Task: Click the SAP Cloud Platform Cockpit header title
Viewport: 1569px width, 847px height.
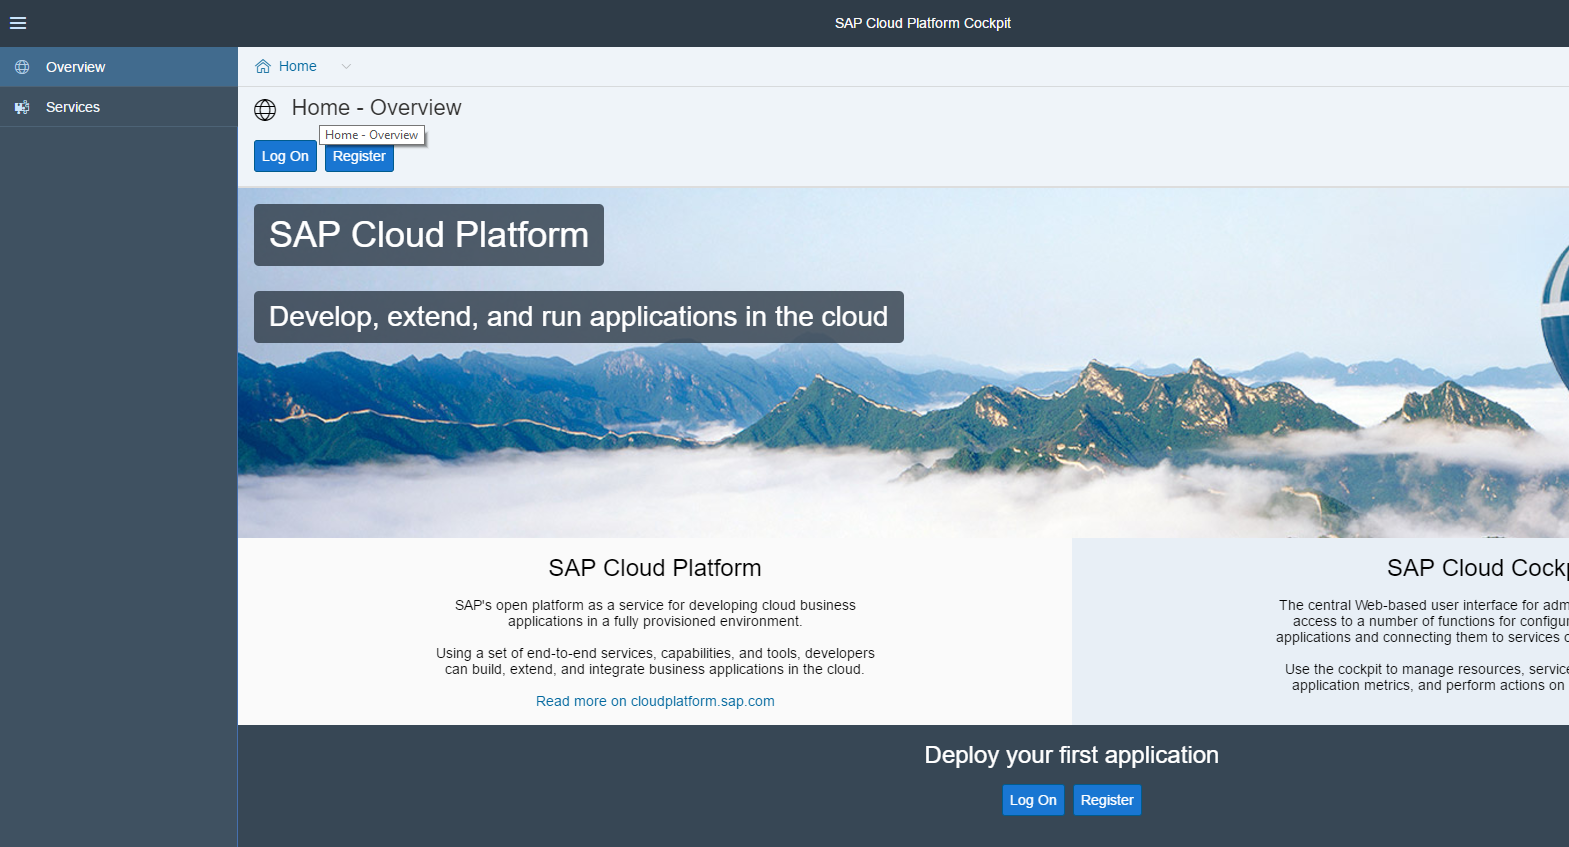Action: coord(923,23)
